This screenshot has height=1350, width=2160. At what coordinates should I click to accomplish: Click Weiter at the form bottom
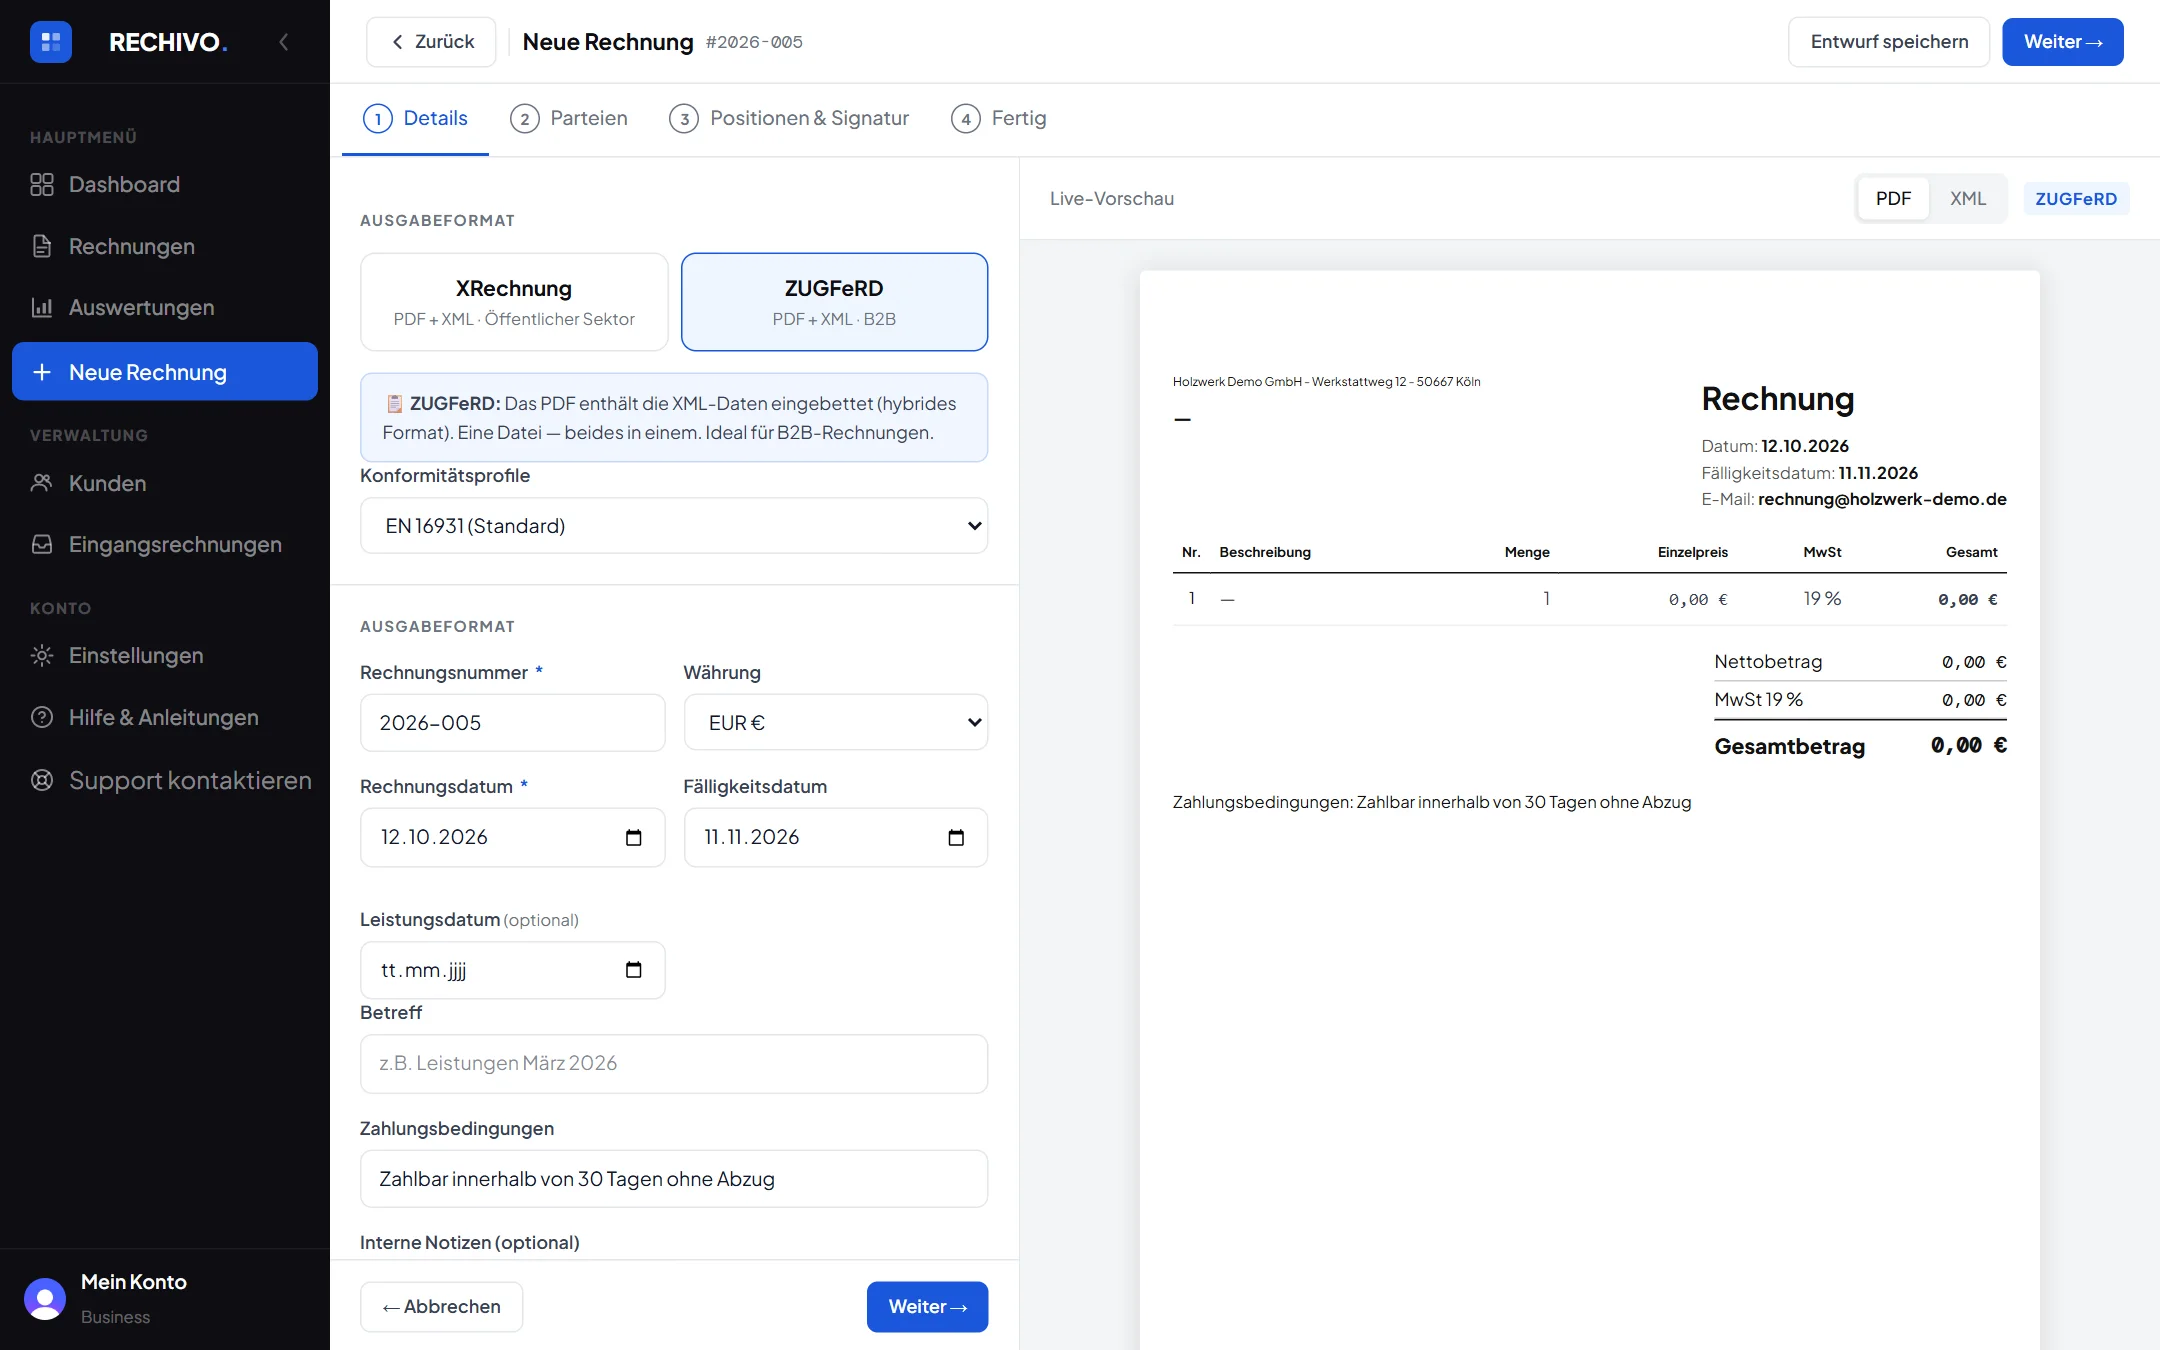point(927,1307)
